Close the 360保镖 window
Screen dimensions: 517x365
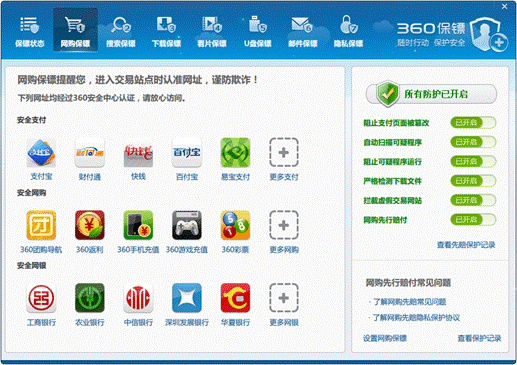coord(504,6)
